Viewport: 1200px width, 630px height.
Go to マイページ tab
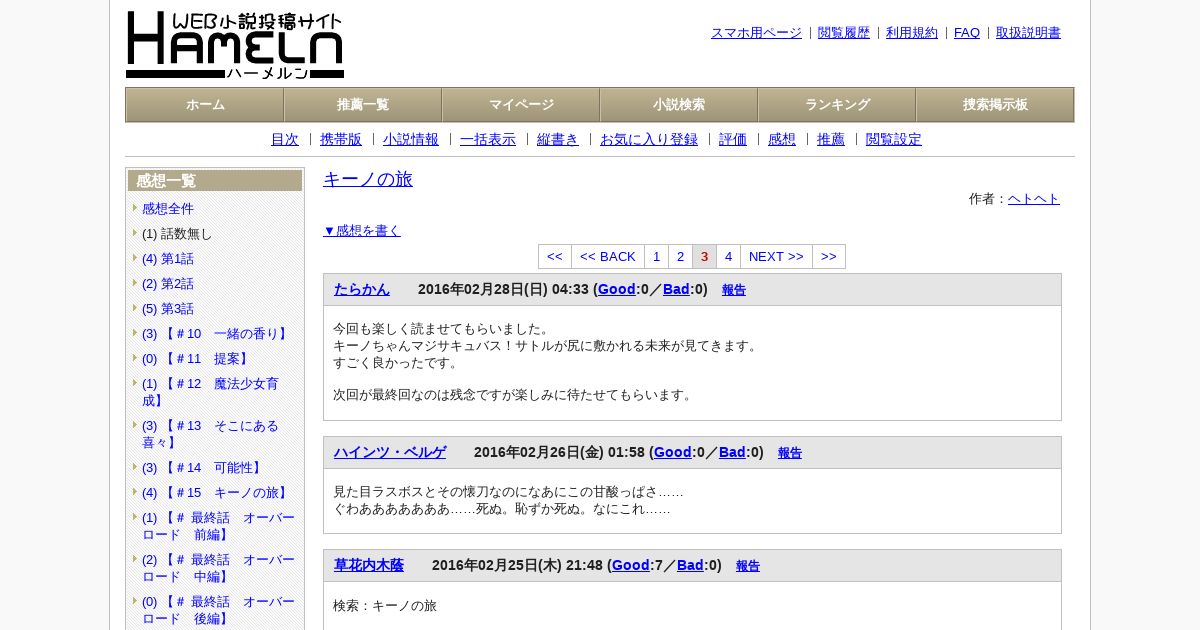tap(521, 104)
